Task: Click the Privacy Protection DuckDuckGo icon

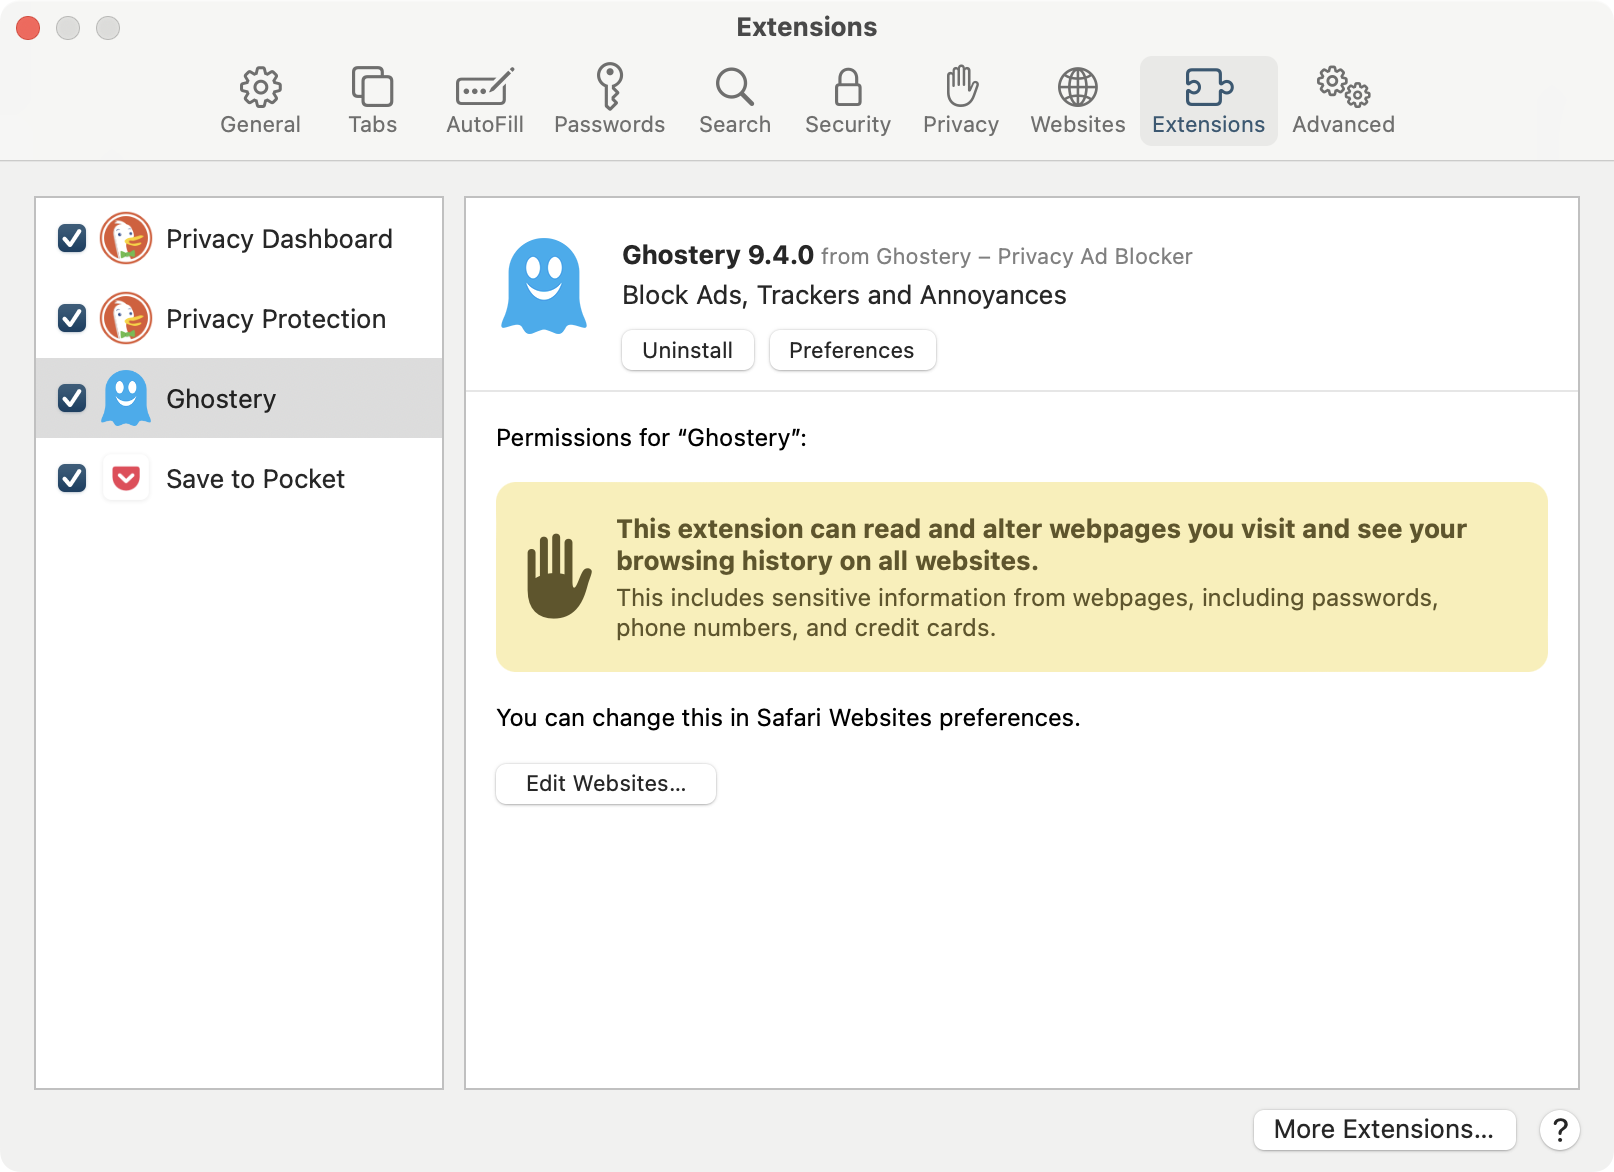Action: (126, 319)
